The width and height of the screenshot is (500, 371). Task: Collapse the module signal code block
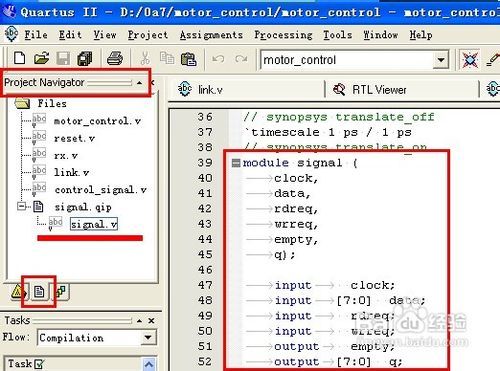tap(236, 163)
